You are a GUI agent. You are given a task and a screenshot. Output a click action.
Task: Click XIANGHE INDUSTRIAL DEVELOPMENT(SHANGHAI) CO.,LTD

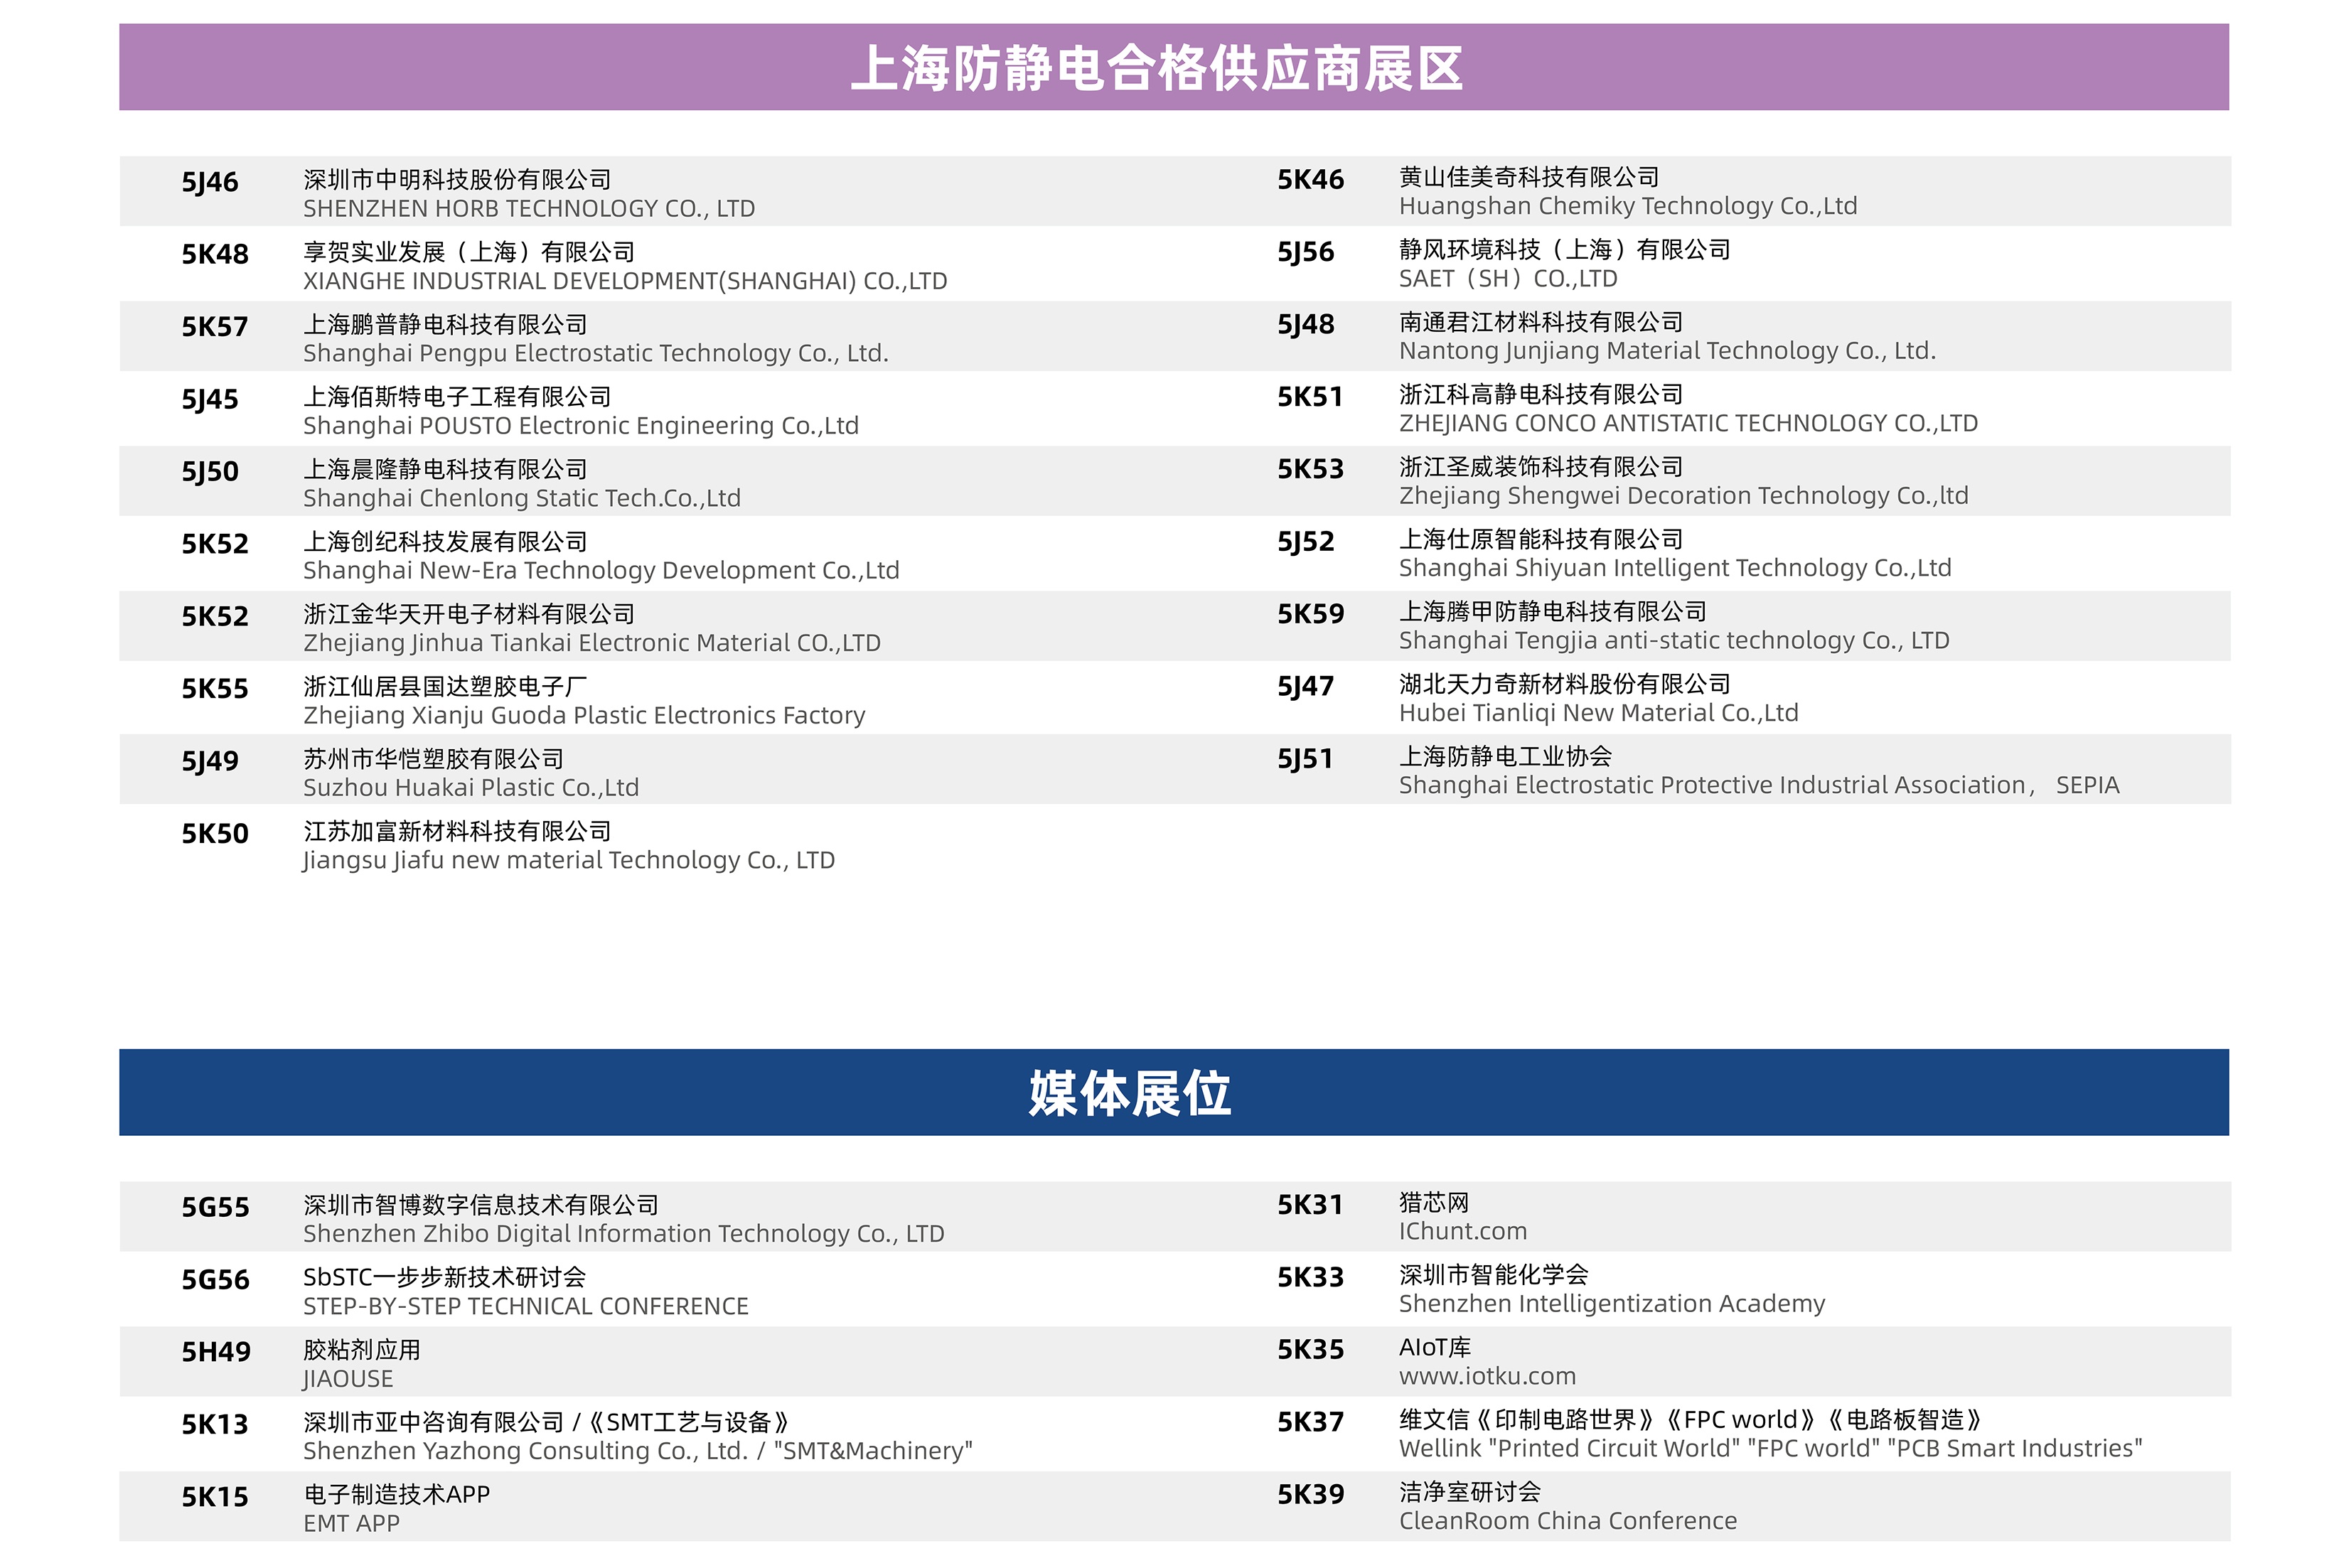tap(625, 281)
